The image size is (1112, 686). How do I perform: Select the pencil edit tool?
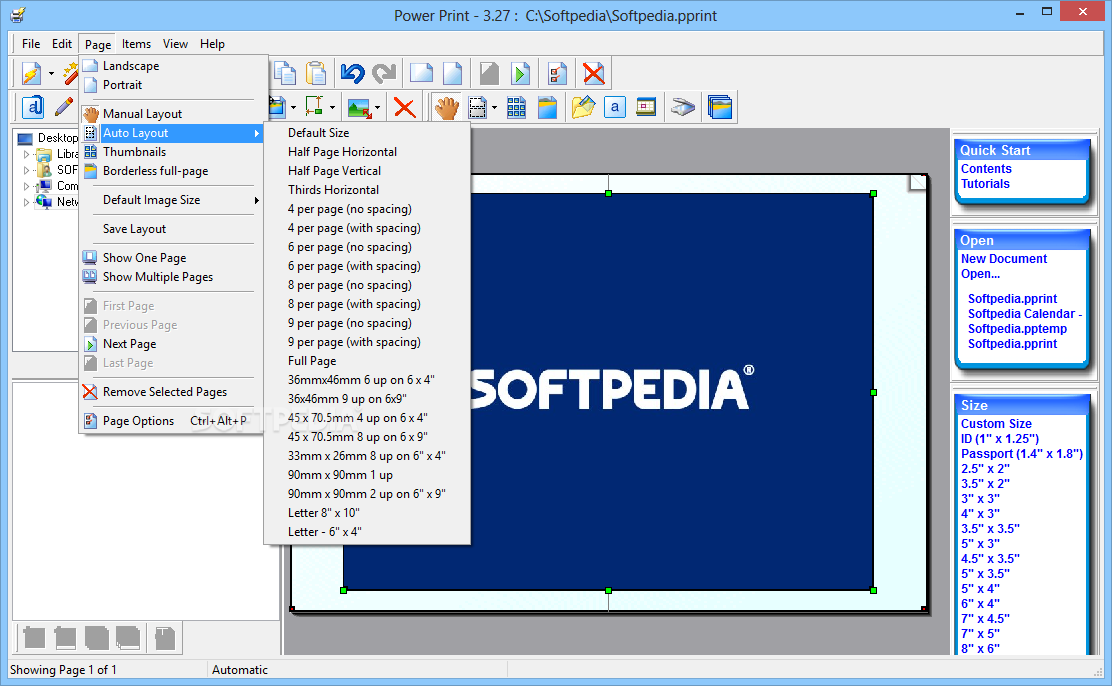(x=64, y=107)
